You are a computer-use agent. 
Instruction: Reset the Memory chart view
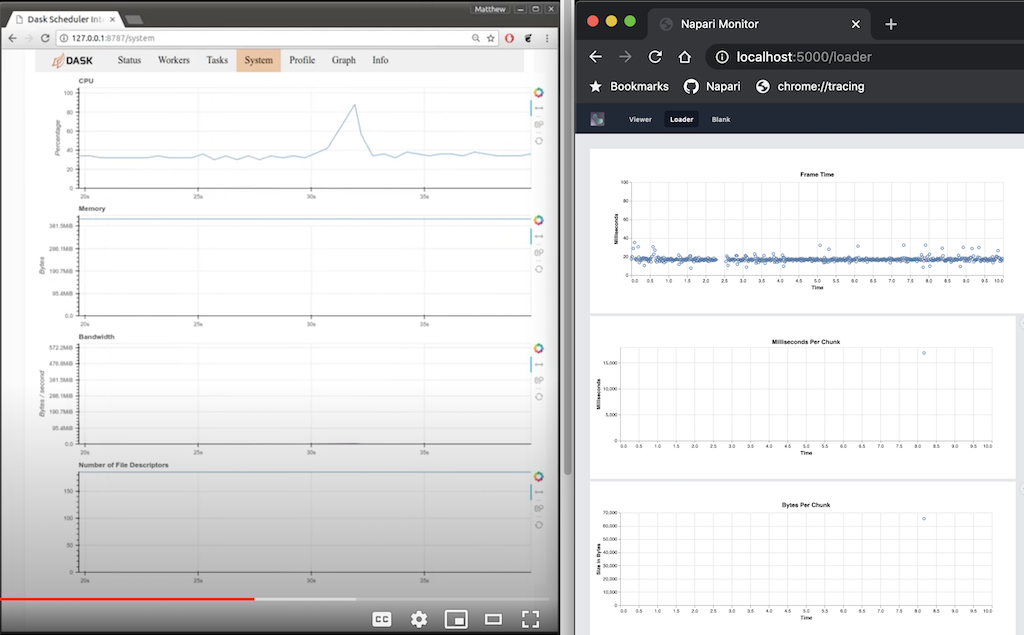coord(539,268)
